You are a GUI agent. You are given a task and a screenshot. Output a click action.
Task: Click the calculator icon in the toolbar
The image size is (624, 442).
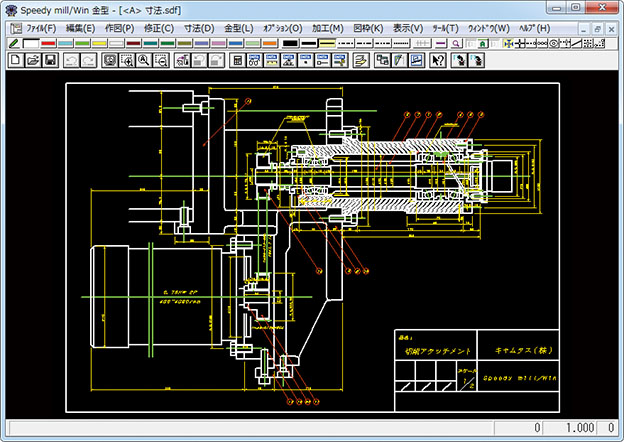[237, 60]
